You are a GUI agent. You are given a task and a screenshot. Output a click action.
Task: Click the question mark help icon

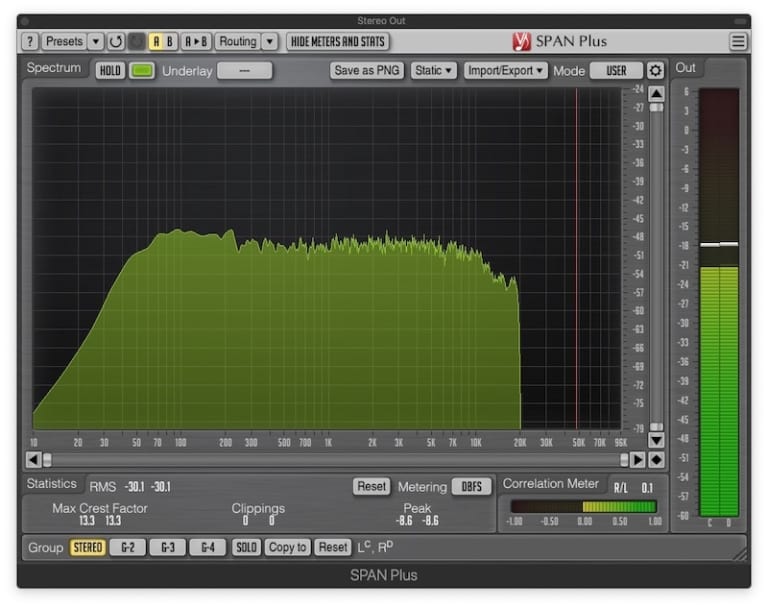point(30,42)
